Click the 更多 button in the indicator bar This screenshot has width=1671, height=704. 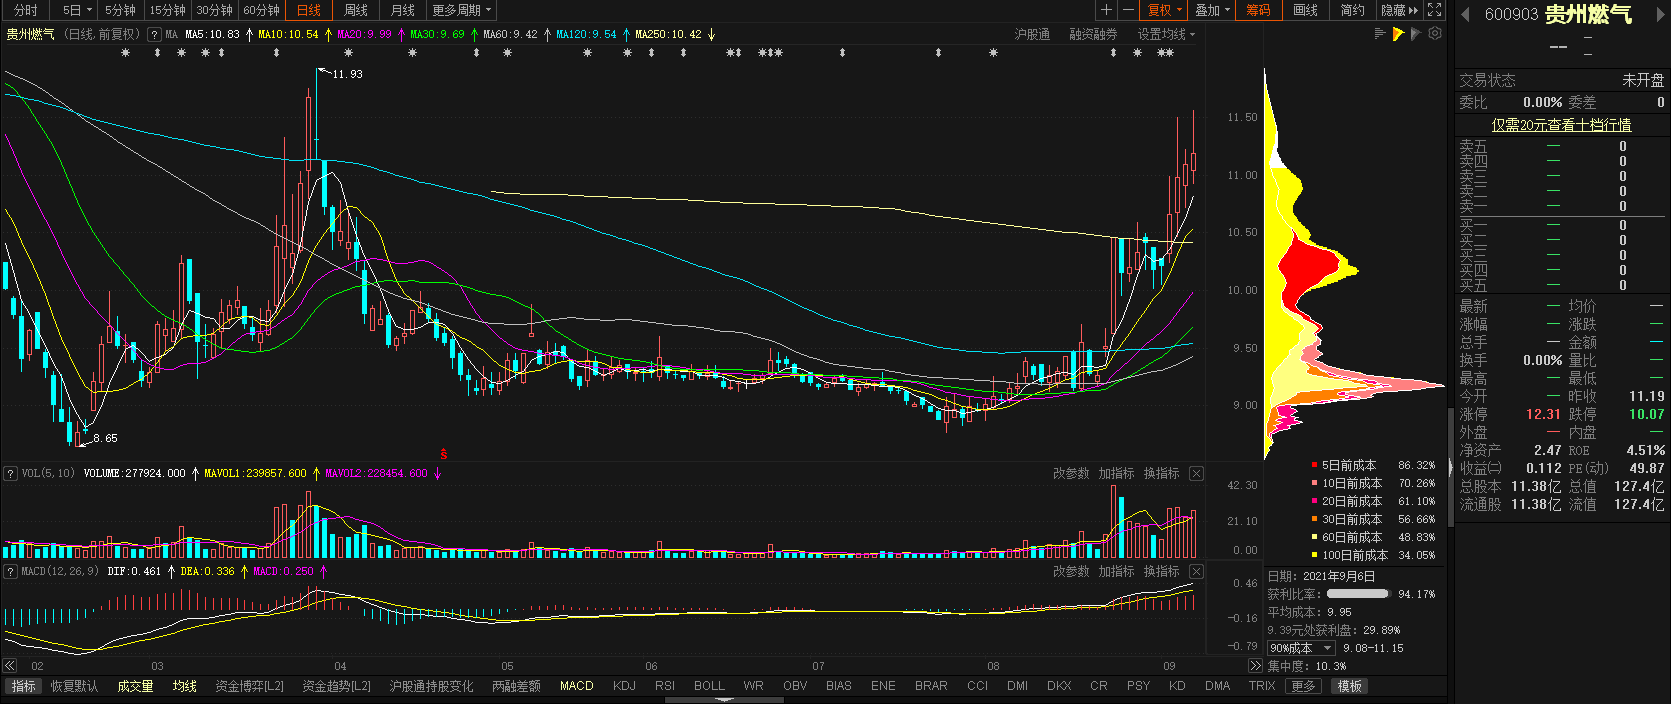coord(1303,686)
